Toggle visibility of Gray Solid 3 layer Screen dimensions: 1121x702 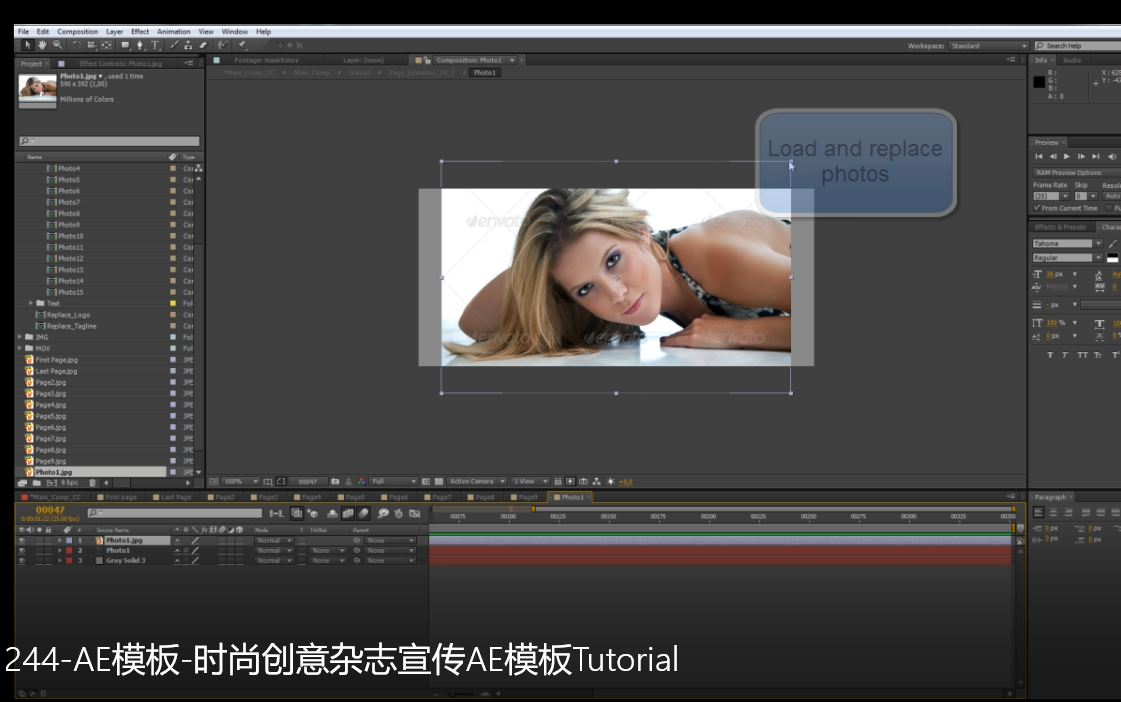pyautogui.click(x=21, y=561)
